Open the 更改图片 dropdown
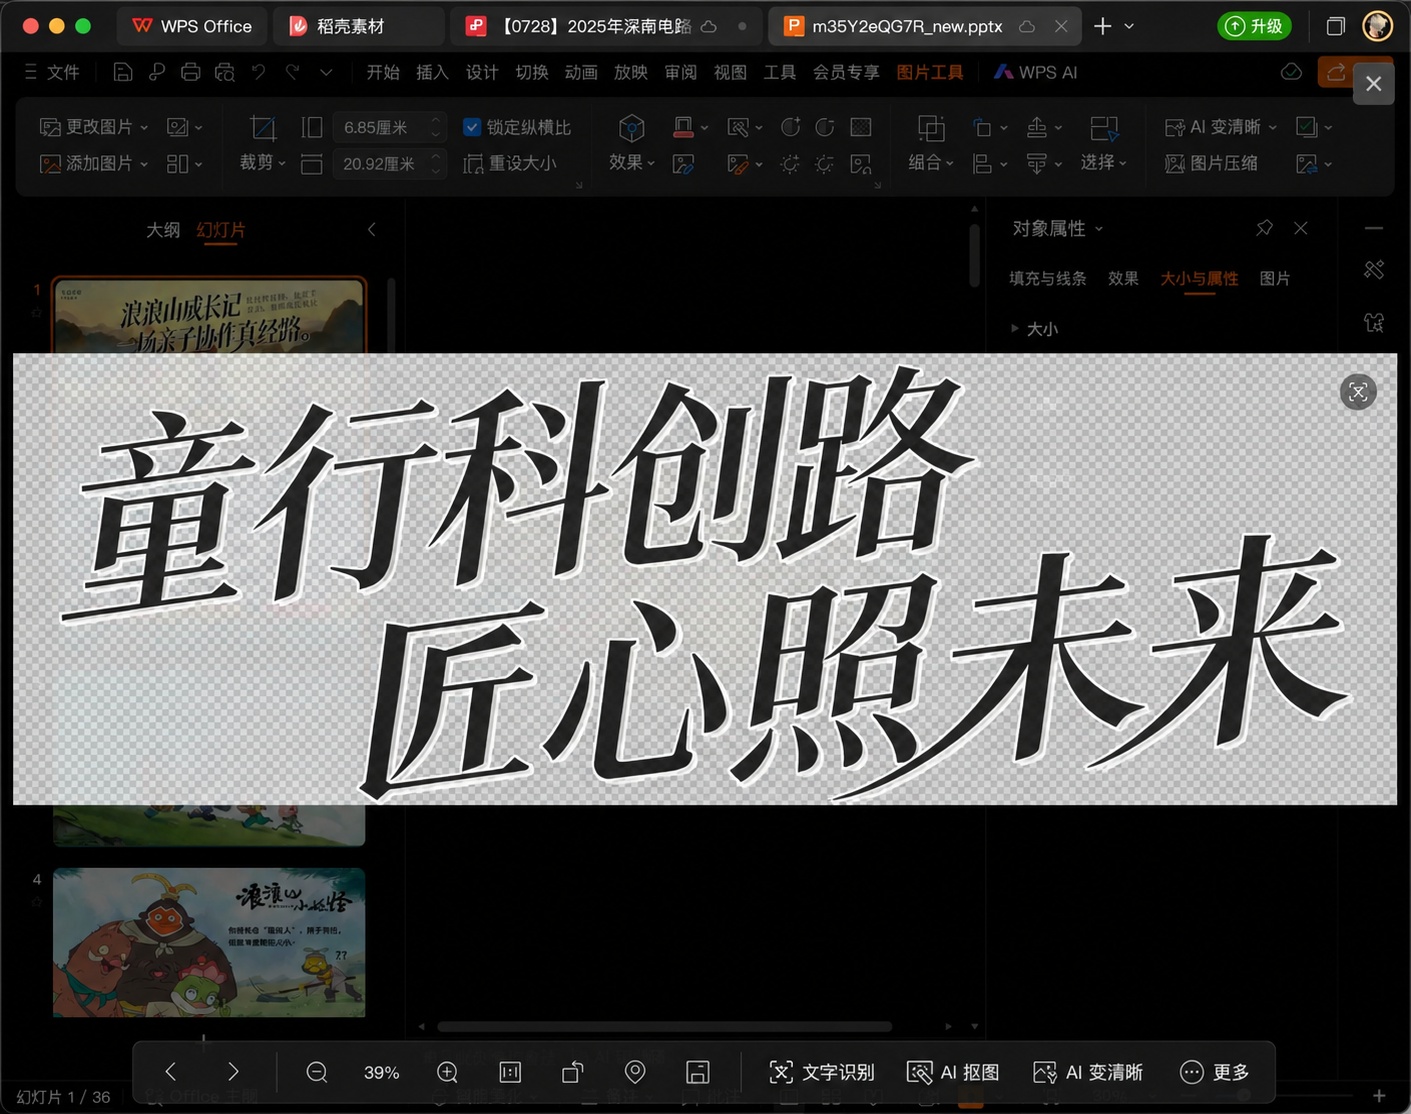The height and width of the screenshot is (1114, 1411). point(94,127)
